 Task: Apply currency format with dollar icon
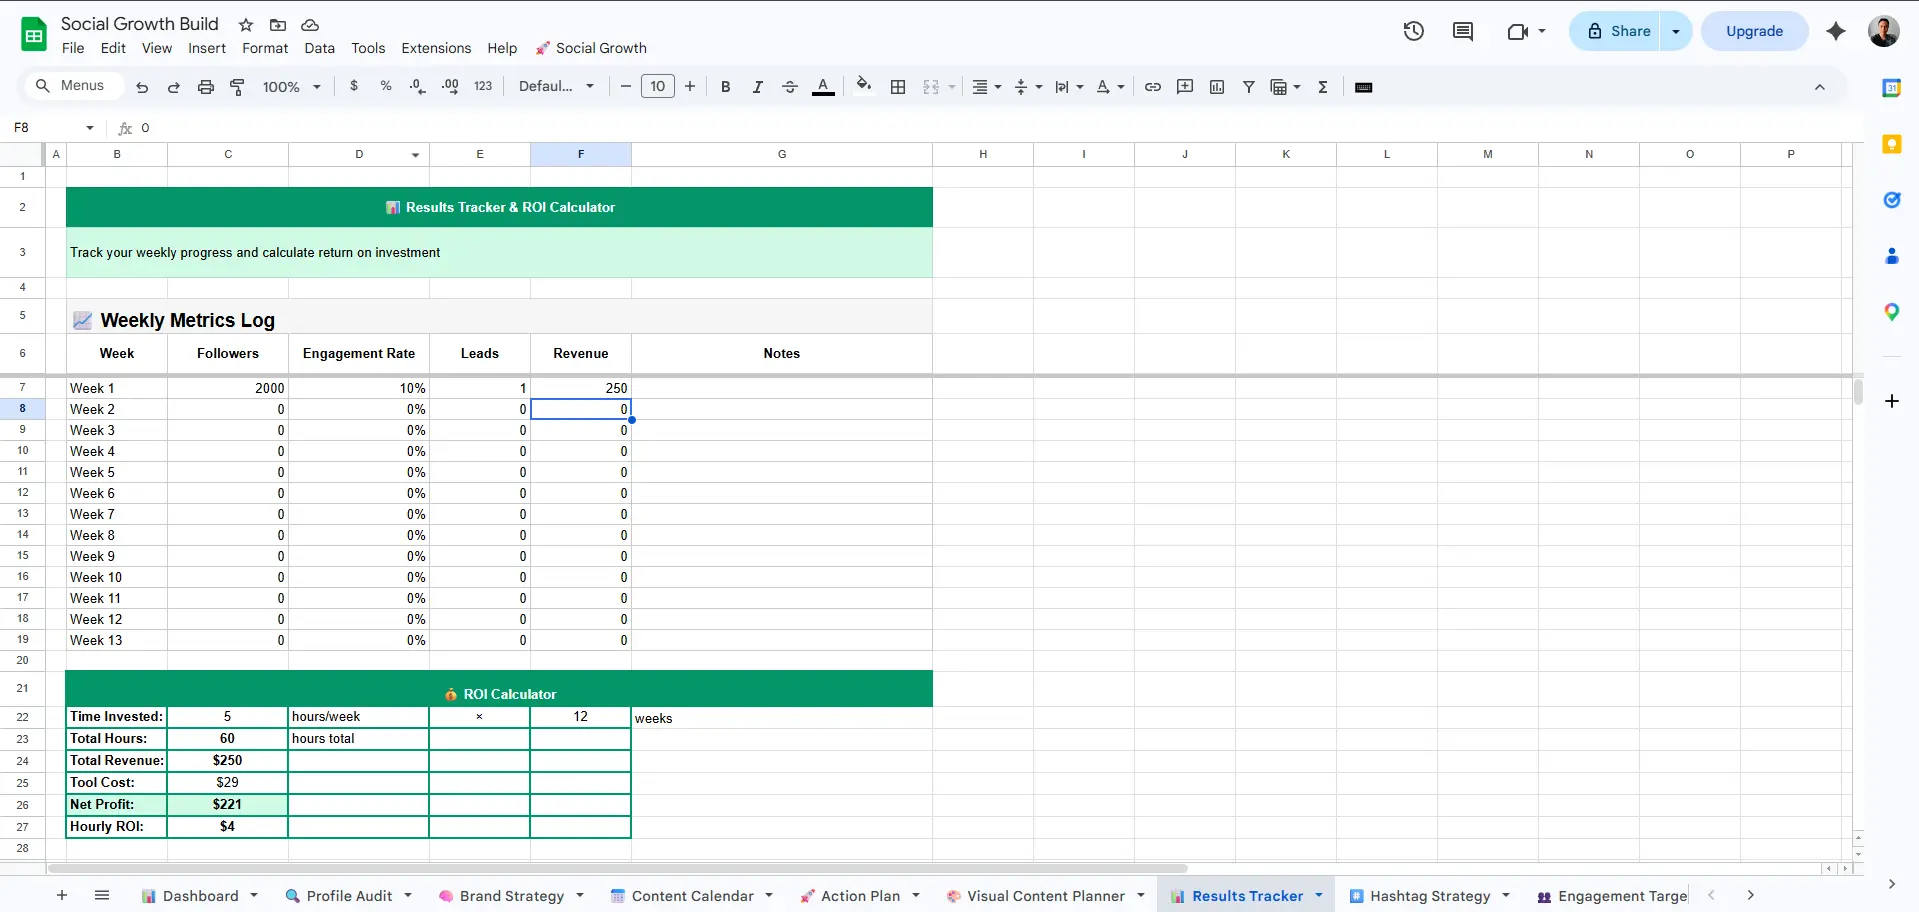coord(354,86)
